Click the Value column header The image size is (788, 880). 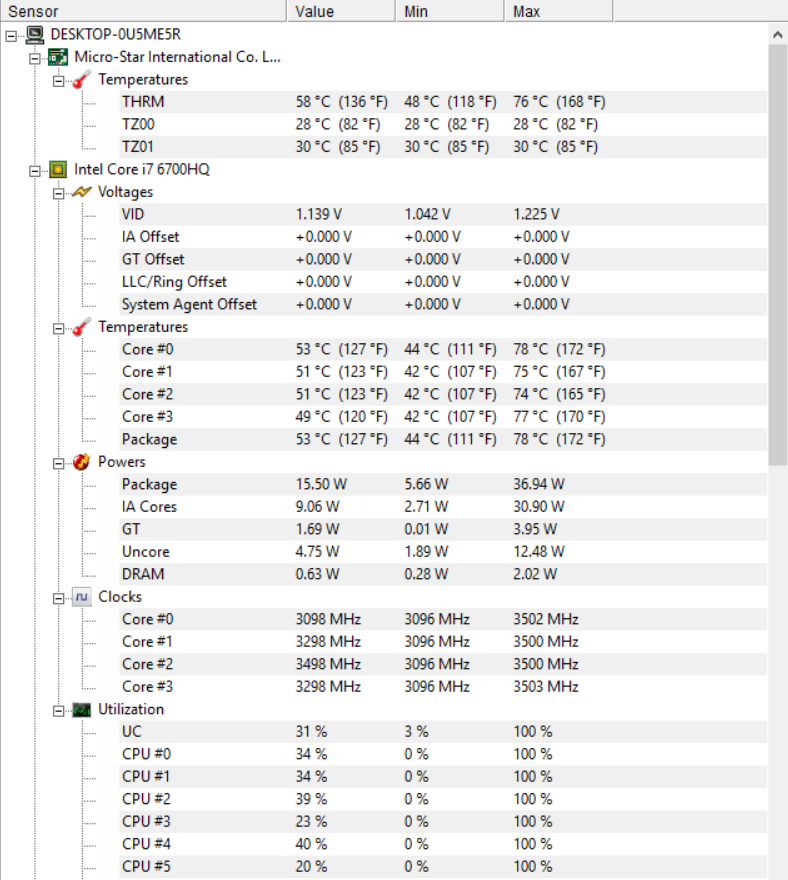[x=342, y=11]
